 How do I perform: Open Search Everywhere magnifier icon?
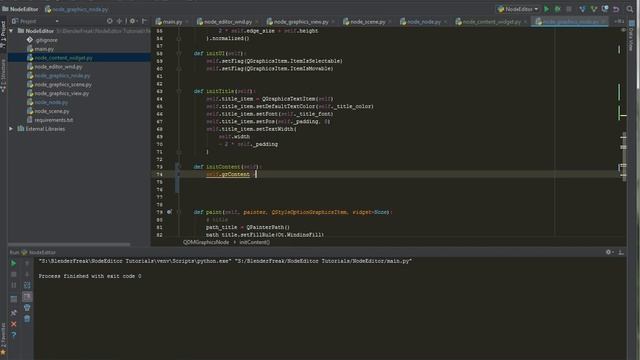[630, 9]
